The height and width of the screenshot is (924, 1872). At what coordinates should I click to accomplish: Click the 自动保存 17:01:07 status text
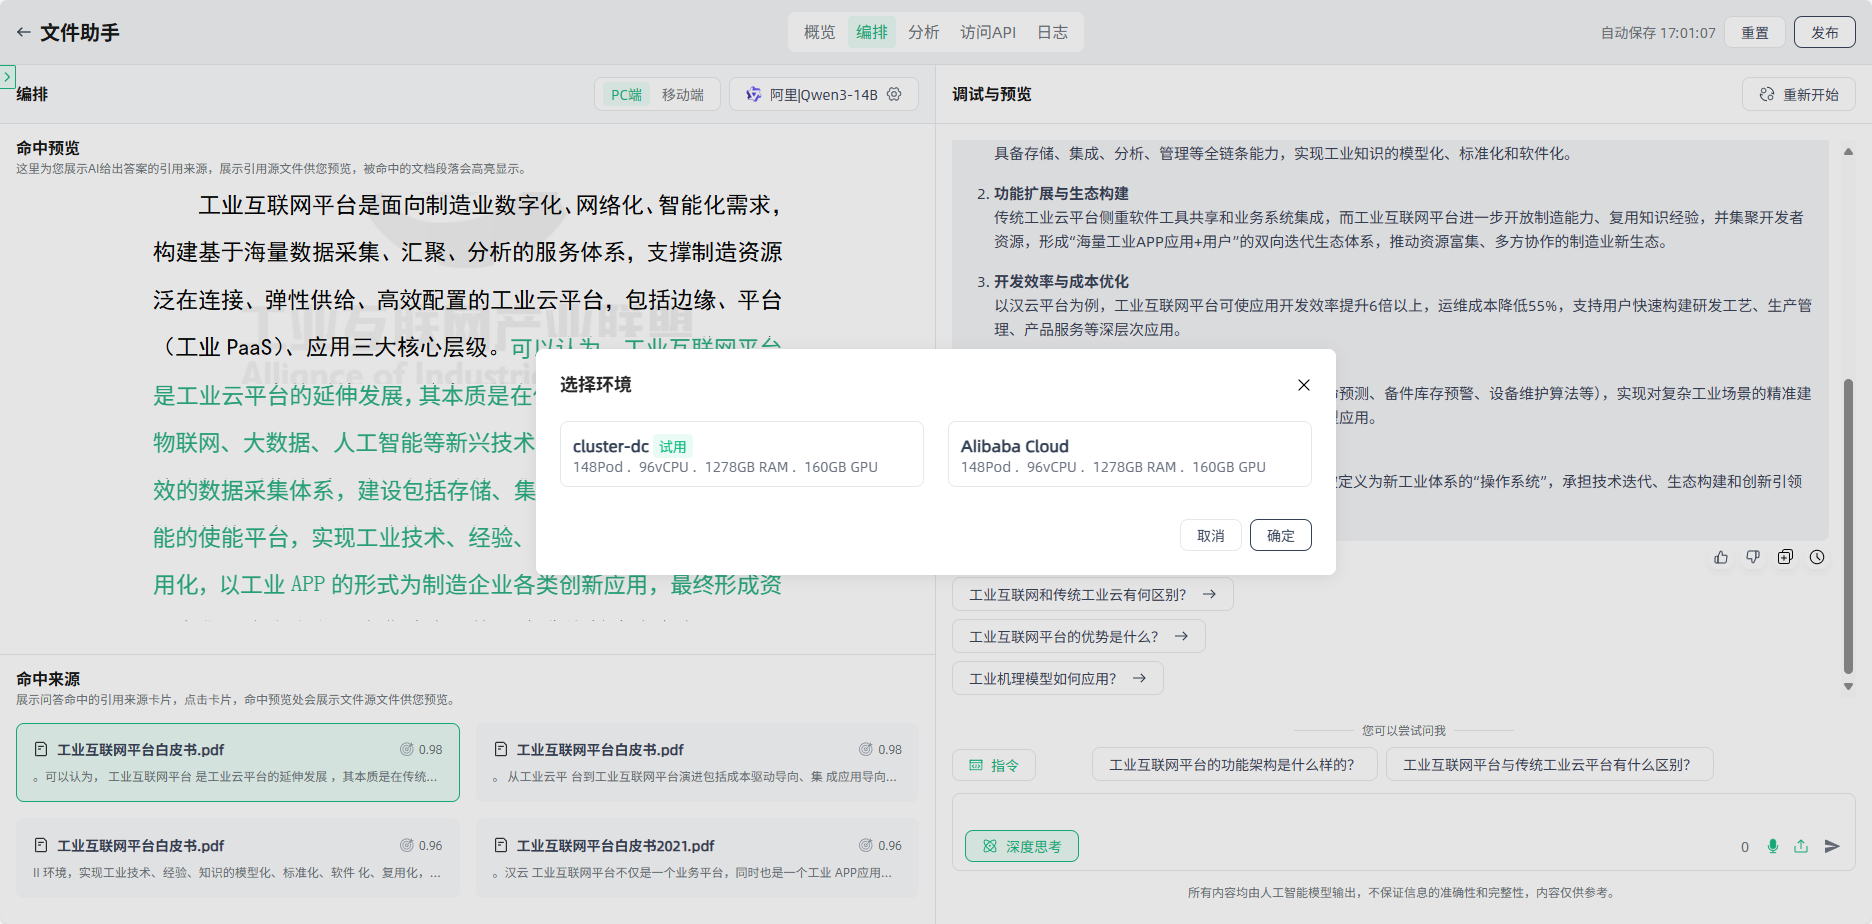tap(1658, 33)
